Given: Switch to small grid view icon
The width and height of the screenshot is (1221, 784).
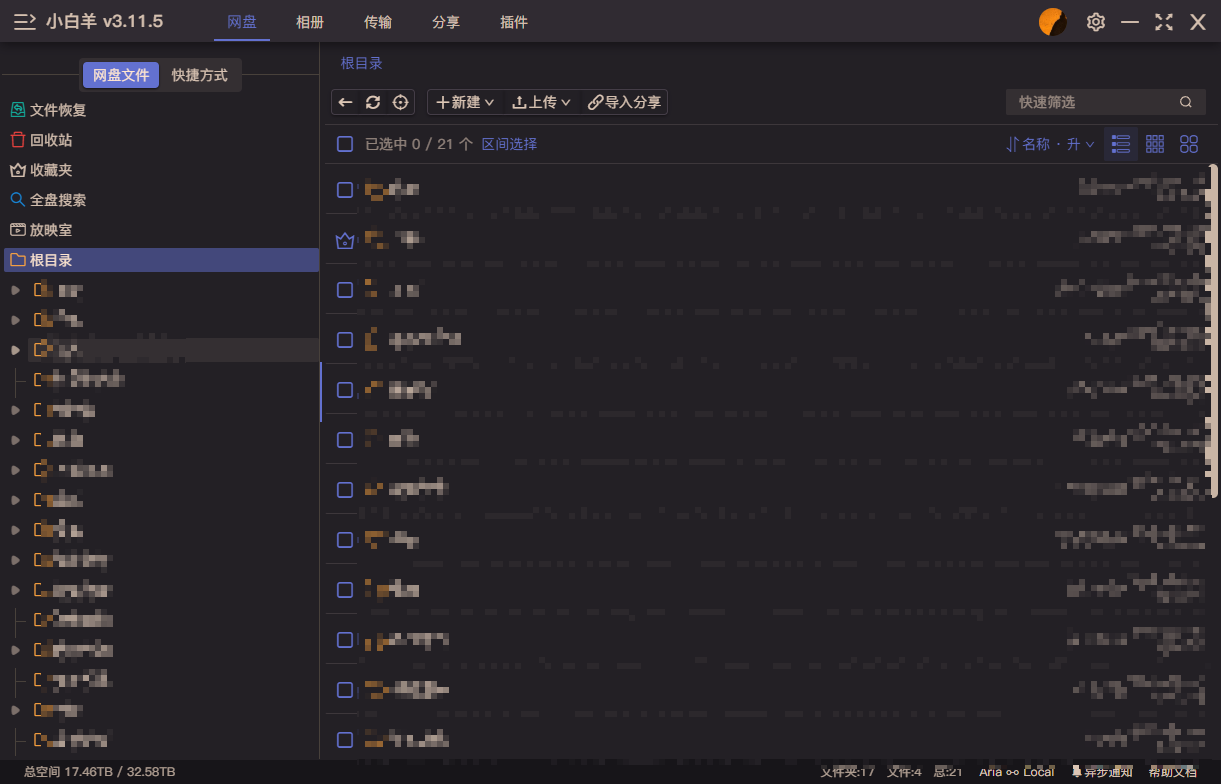Looking at the screenshot, I should tap(1155, 144).
